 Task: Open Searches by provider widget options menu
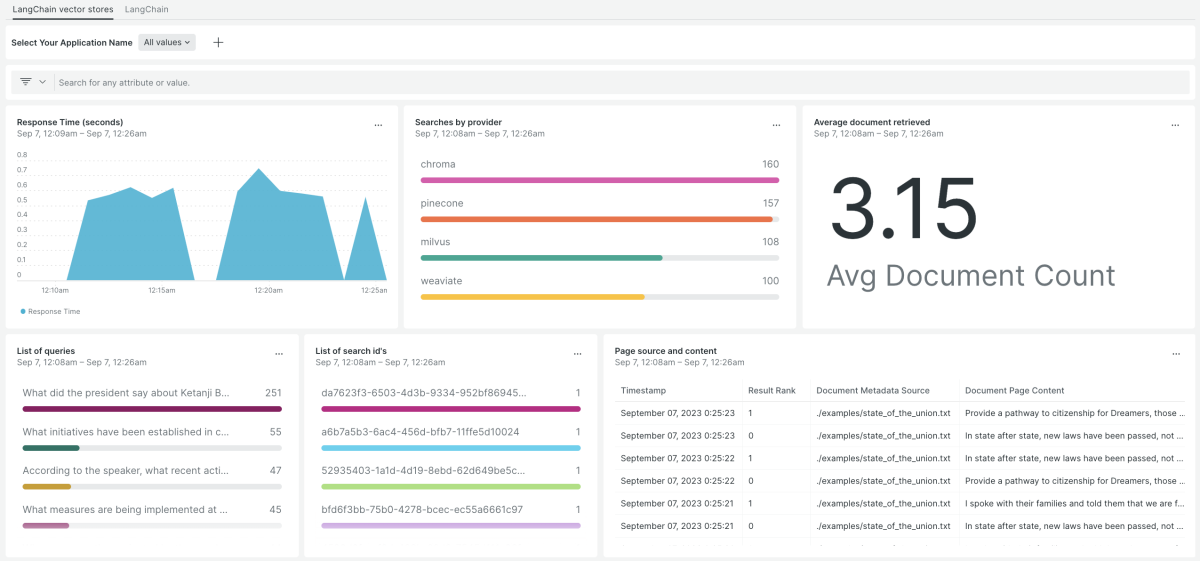coord(776,125)
